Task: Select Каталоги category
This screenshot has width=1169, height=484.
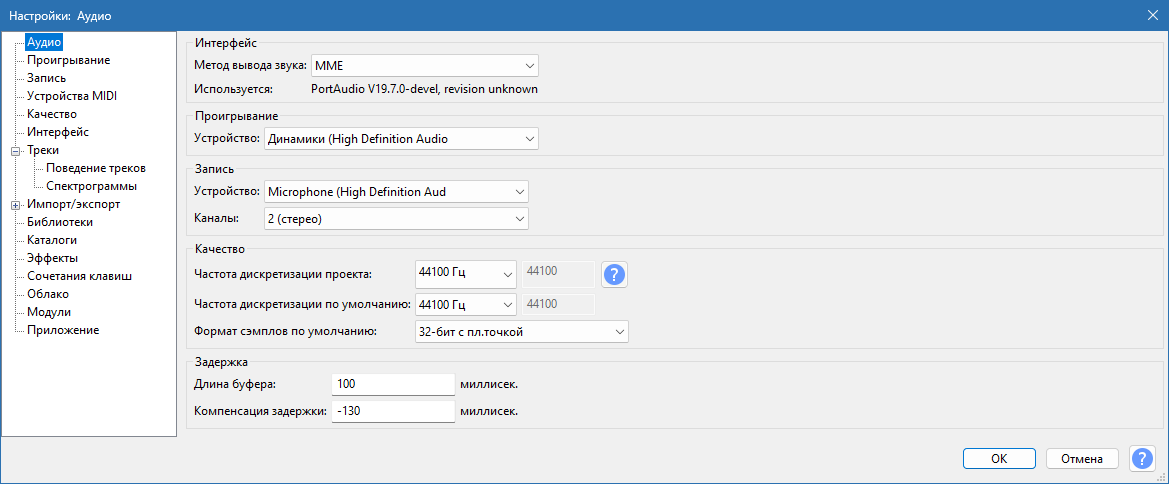Action: click(x=51, y=240)
